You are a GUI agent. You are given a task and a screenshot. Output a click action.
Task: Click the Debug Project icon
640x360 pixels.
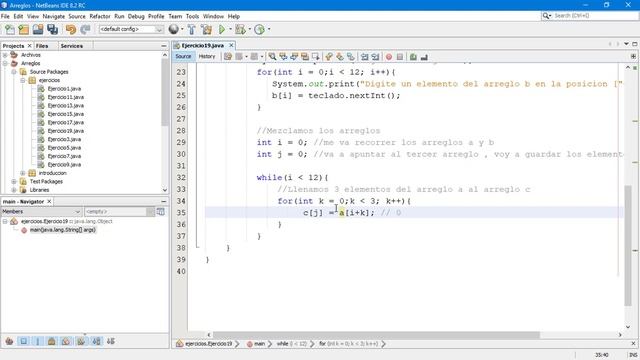tap(240, 29)
